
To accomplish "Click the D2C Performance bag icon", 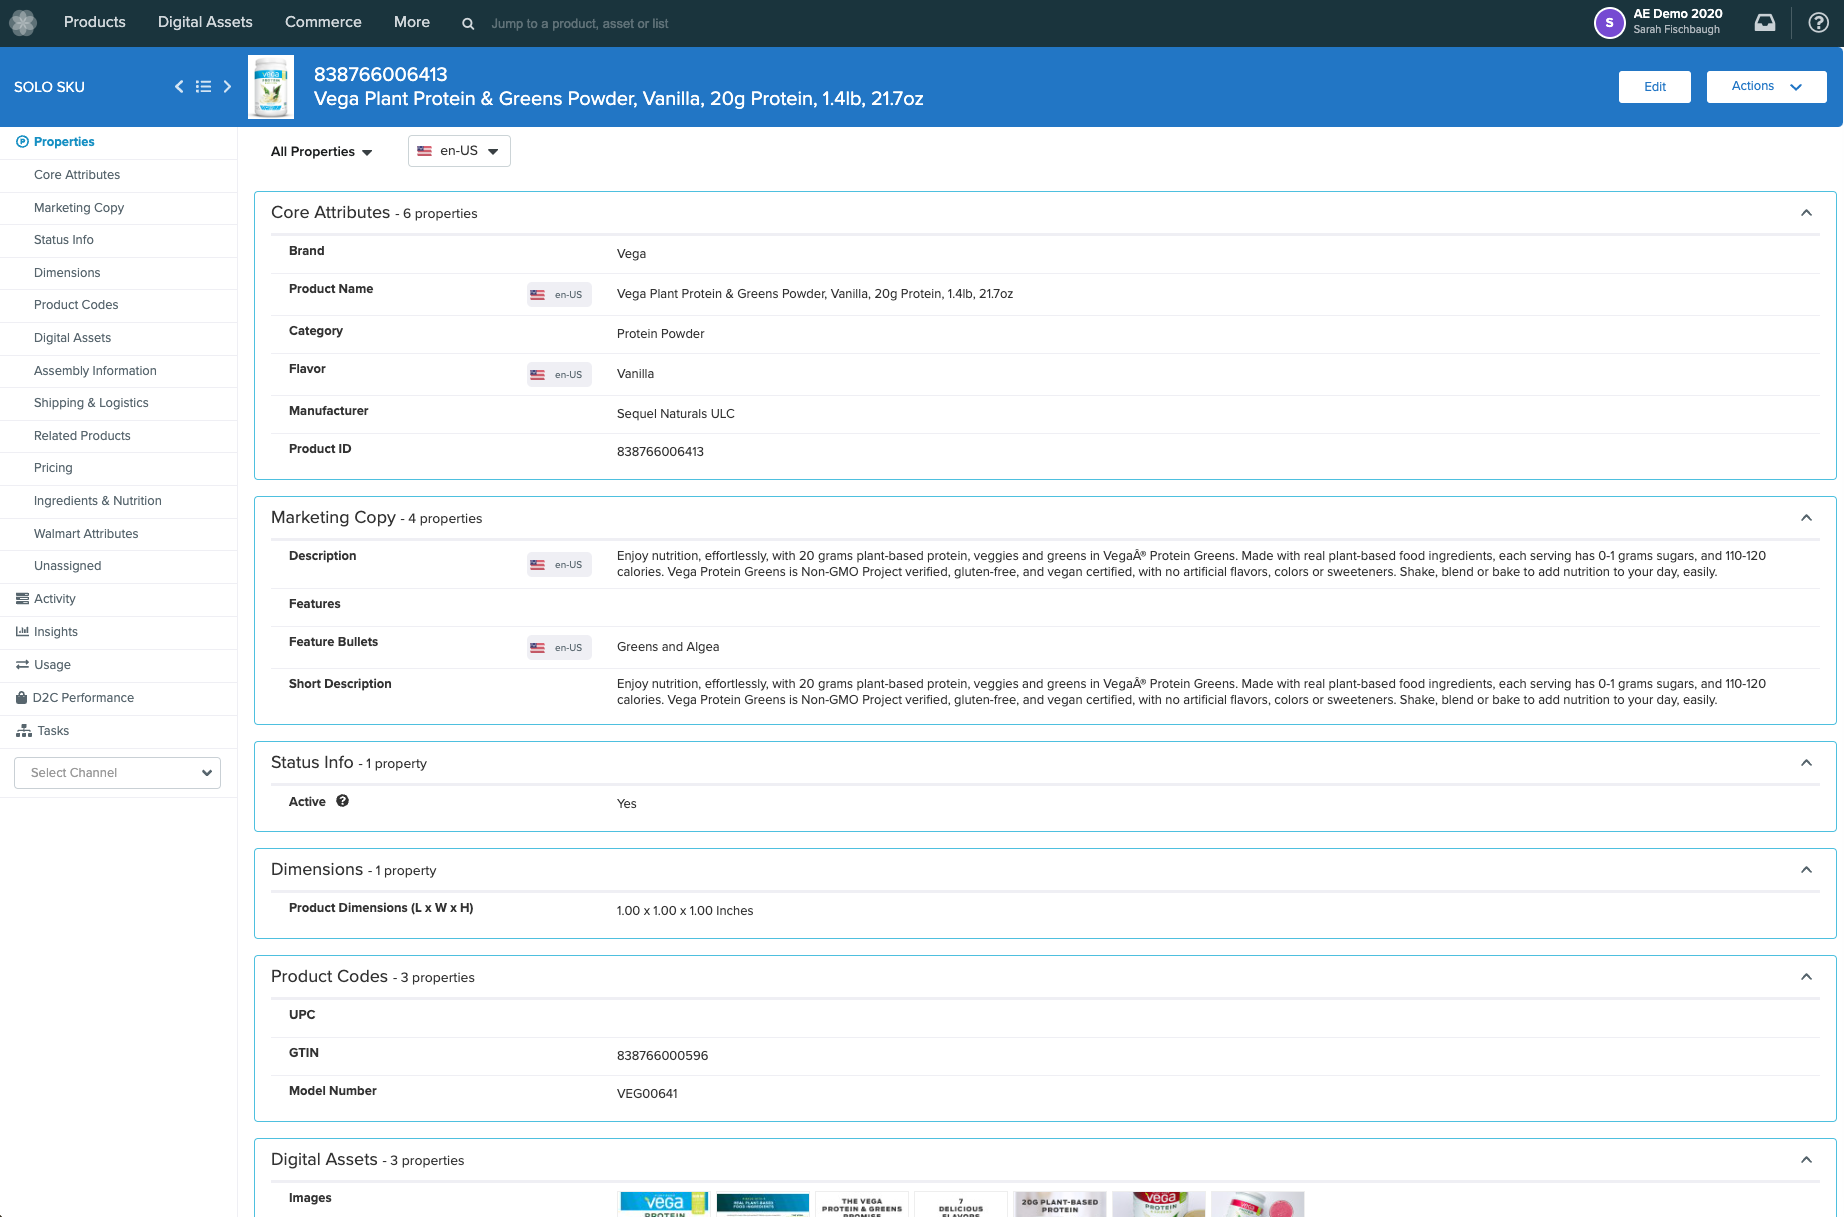I will [x=22, y=698].
